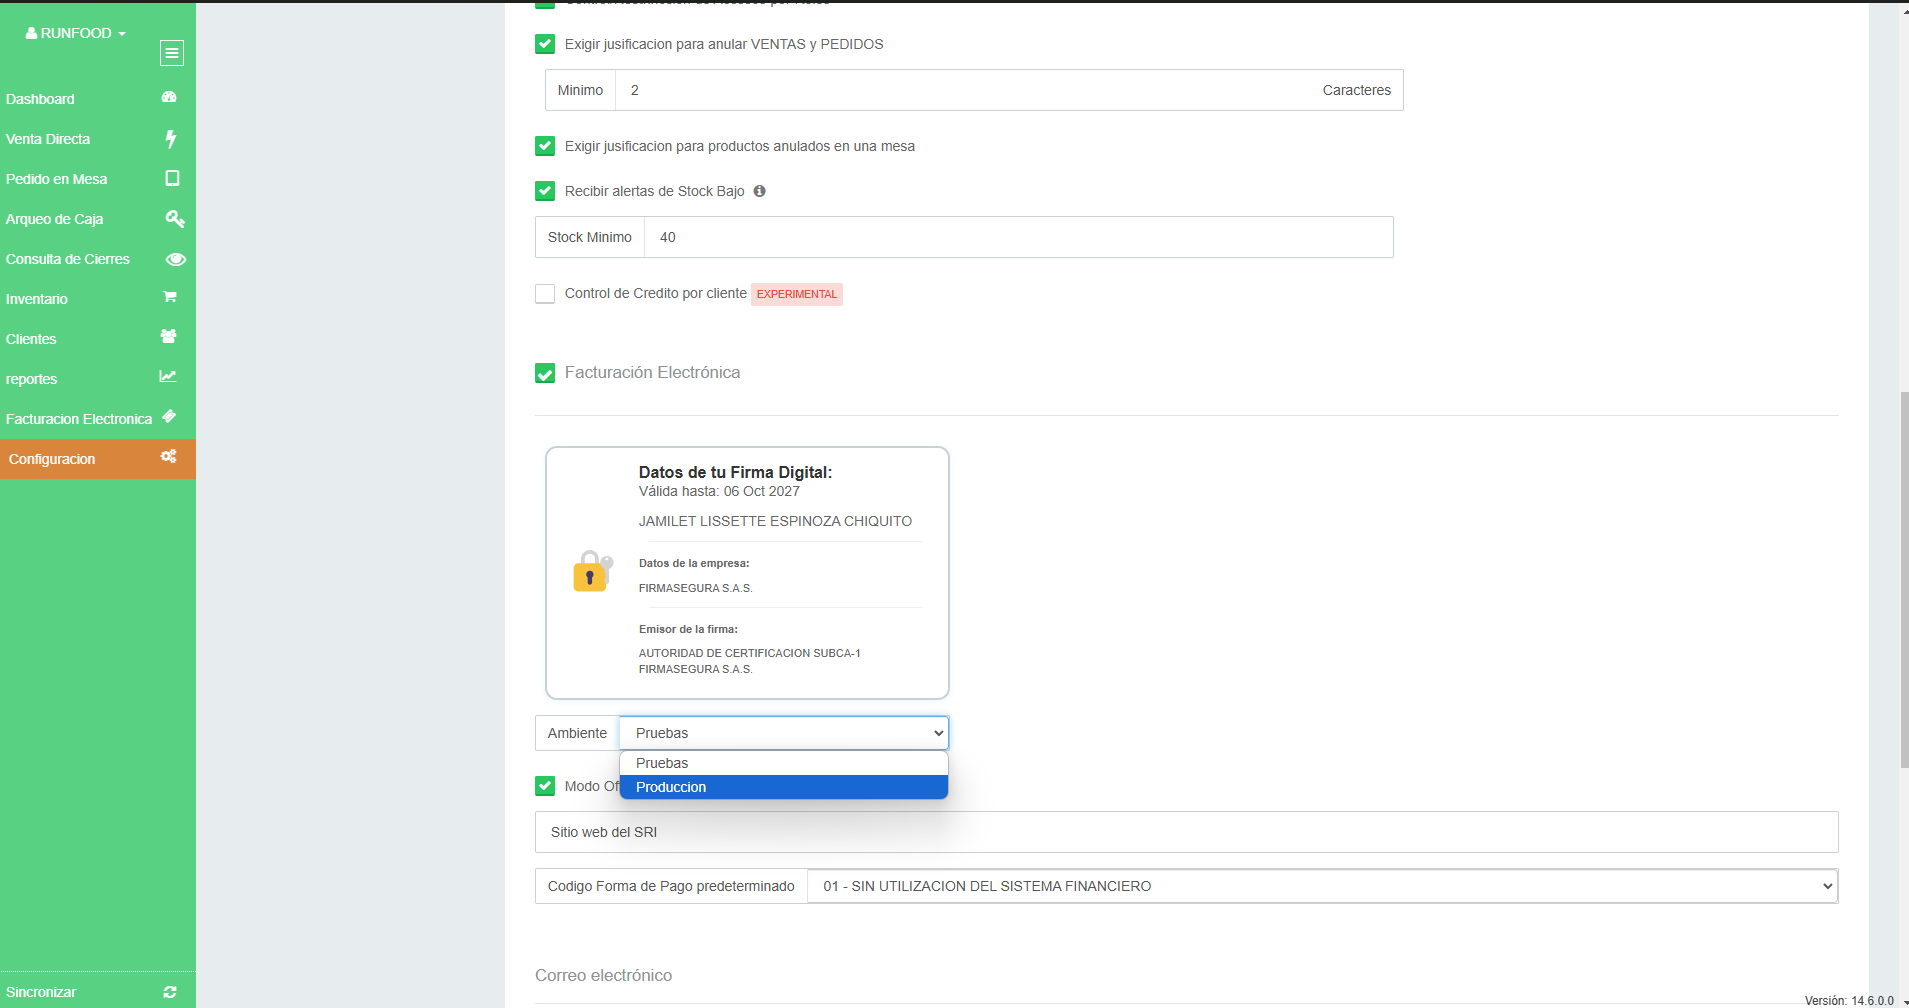
Task: Click the Consulta de Cierres eye icon
Action: pos(176,259)
